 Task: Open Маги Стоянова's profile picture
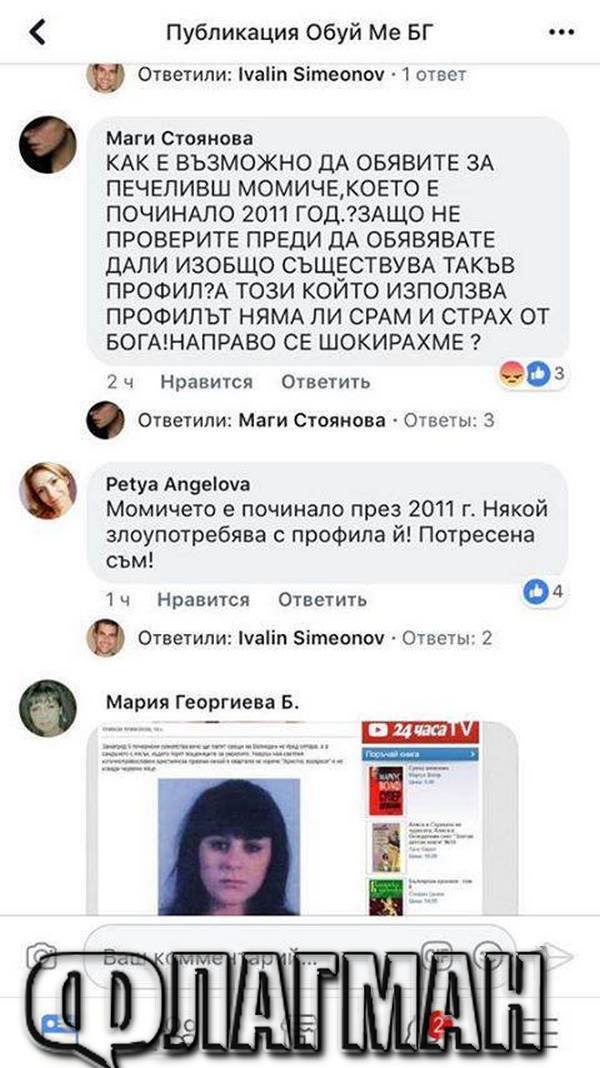pos(48,144)
